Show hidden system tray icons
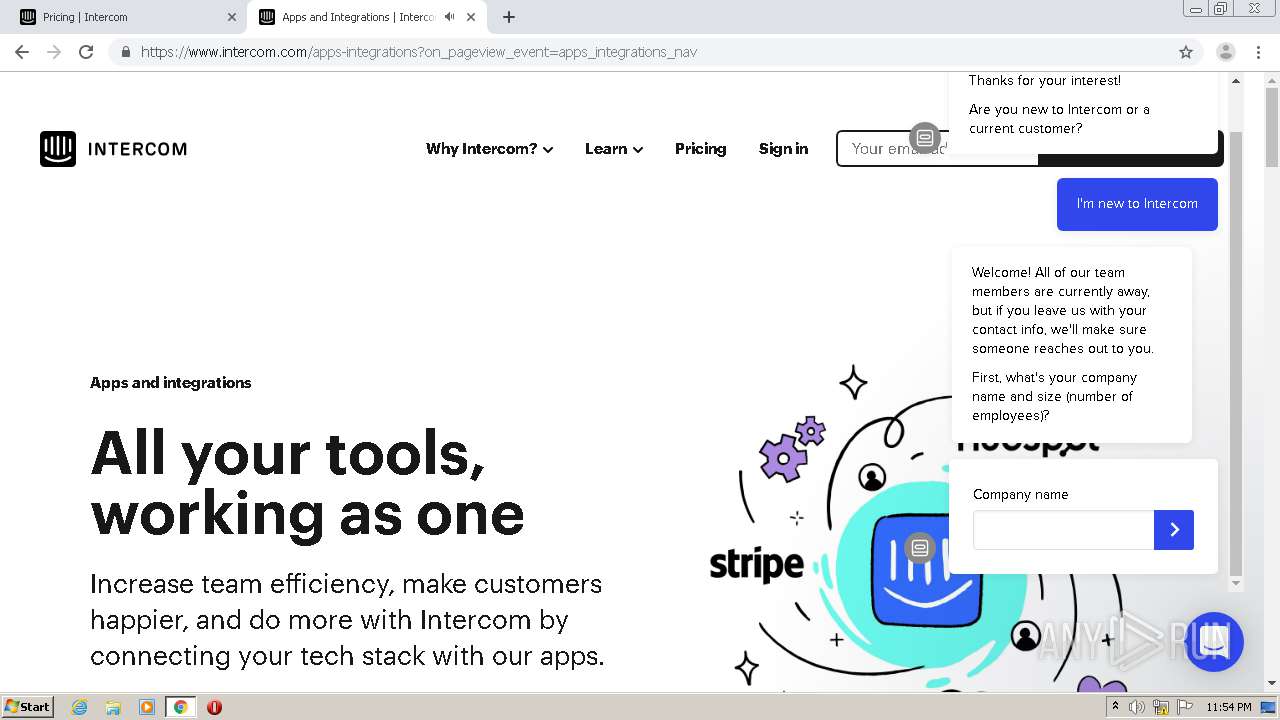This screenshot has width=1280, height=720. point(1114,707)
